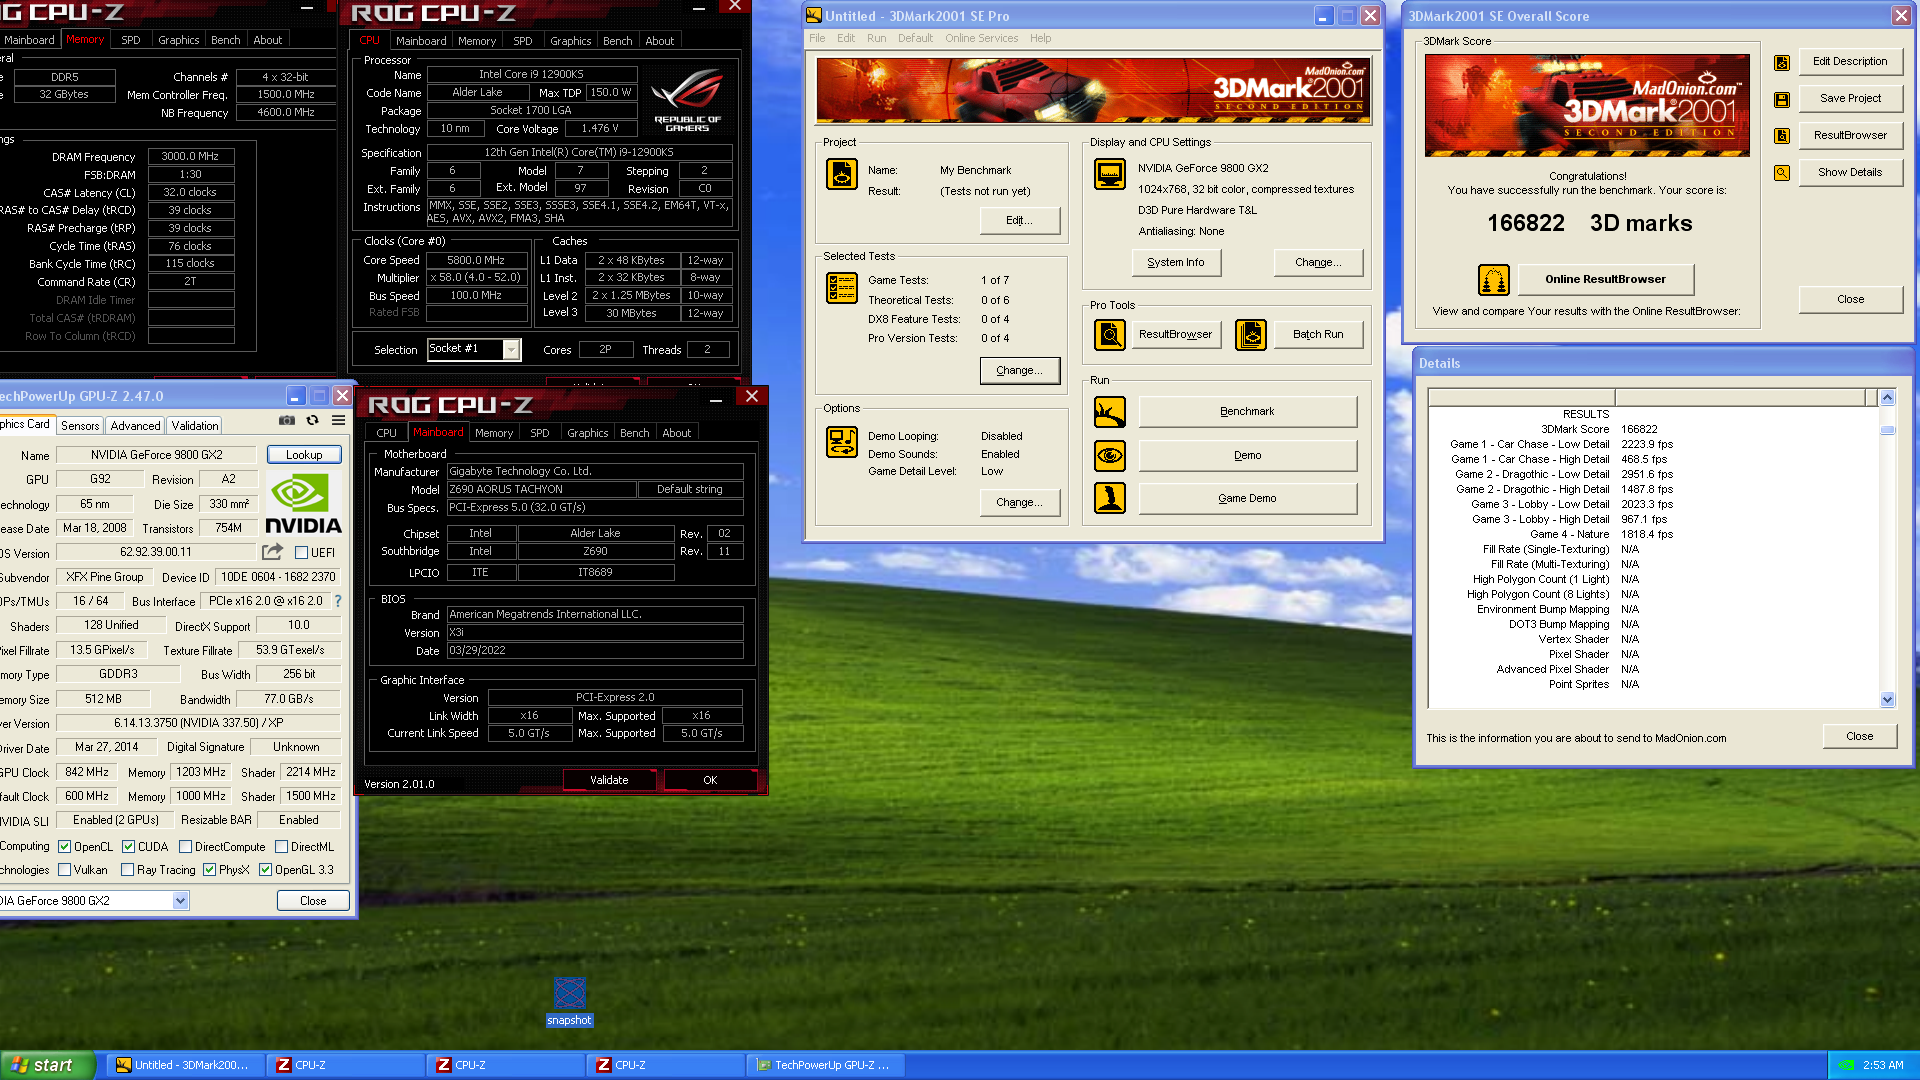Viewport: 1920px width, 1080px height.
Task: Toggle the DirectCompute checkbox
Action: coord(185,847)
